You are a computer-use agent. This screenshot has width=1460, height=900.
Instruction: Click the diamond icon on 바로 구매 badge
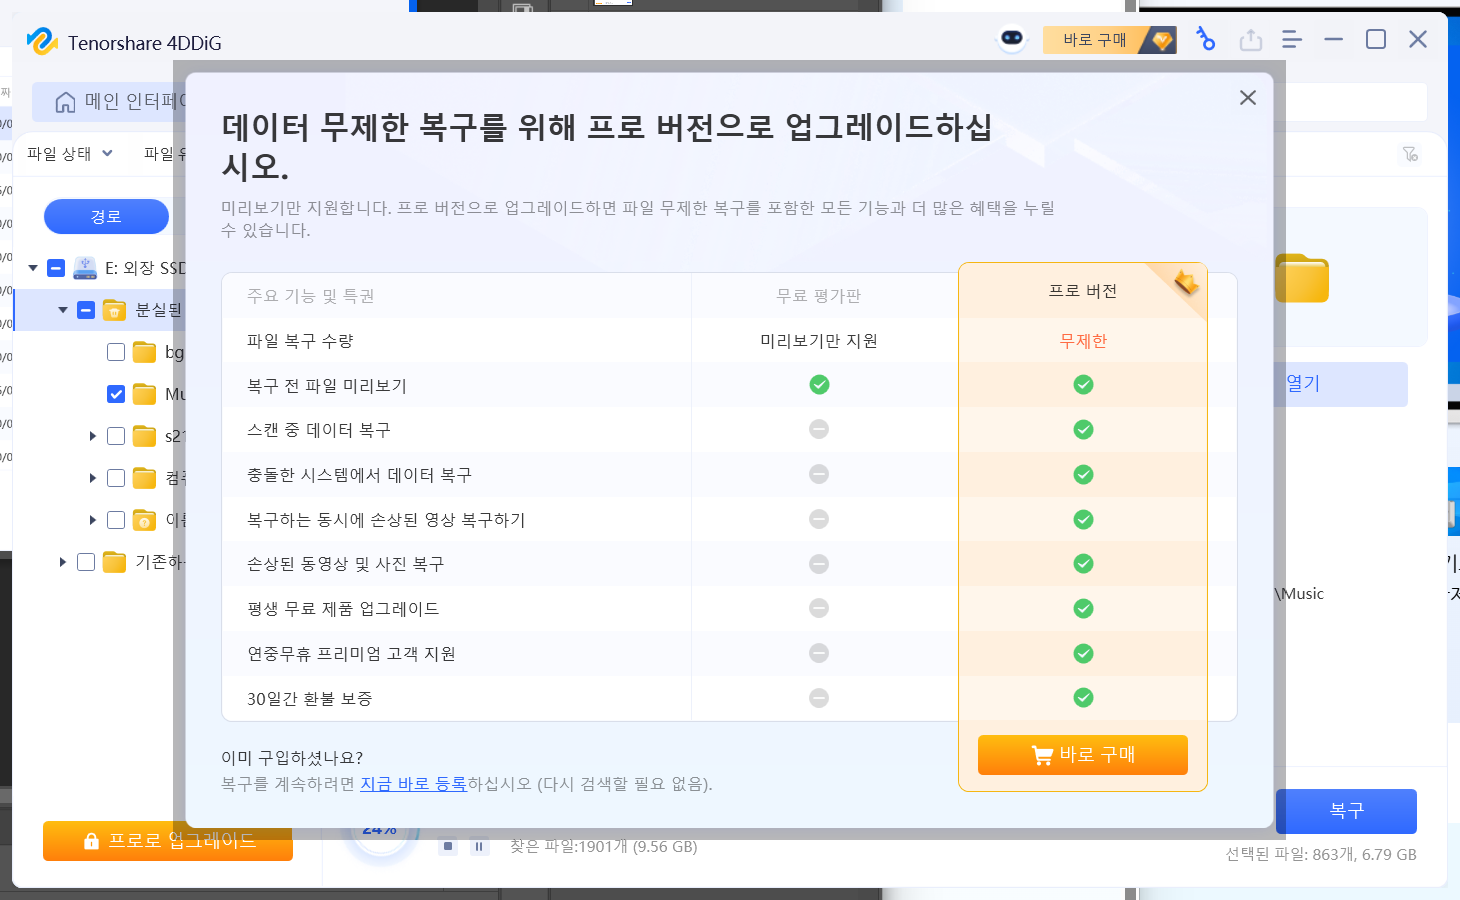coord(1161,40)
